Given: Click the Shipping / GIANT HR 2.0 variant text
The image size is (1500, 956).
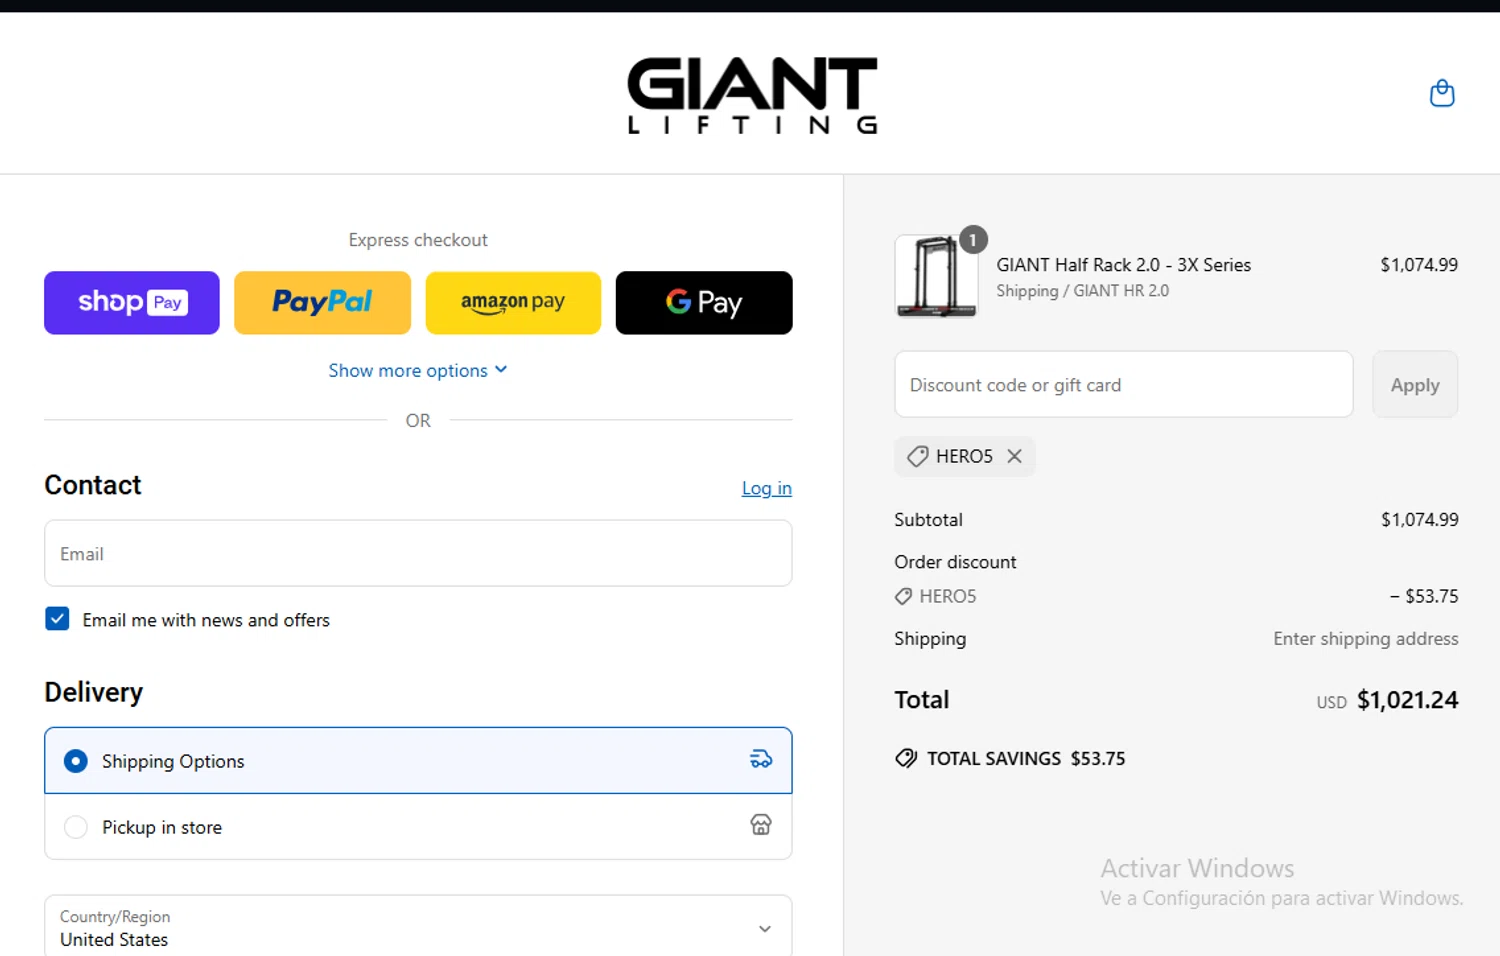Looking at the screenshot, I should pyautogui.click(x=1082, y=291).
